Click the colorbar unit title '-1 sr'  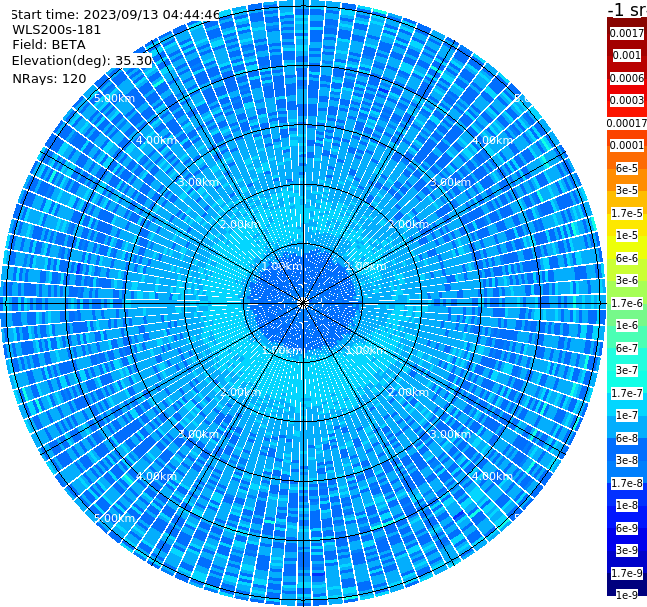(627, 9)
